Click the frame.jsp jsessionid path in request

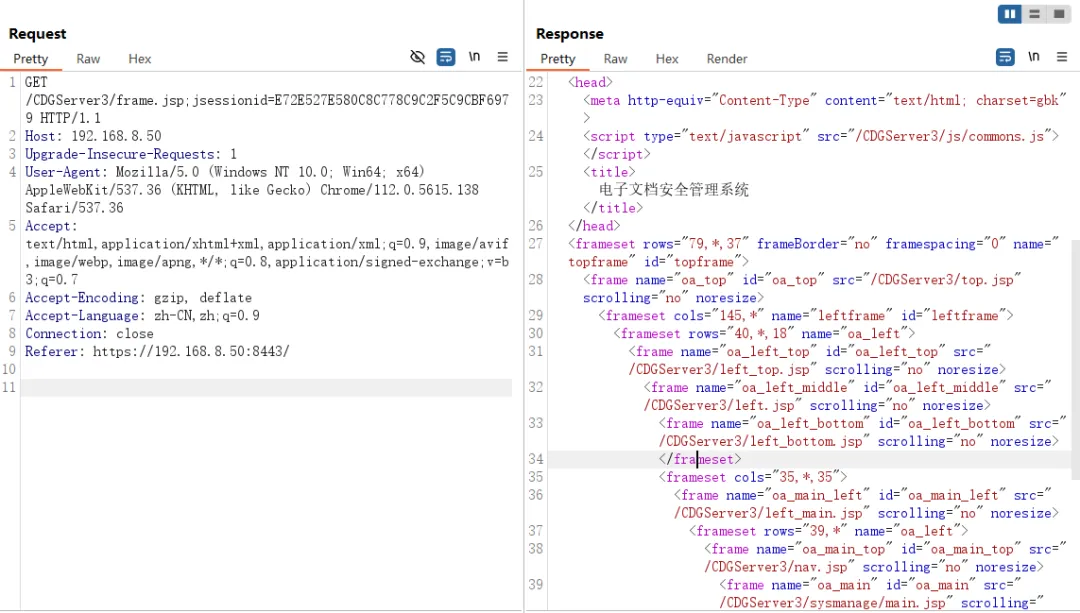point(267,101)
